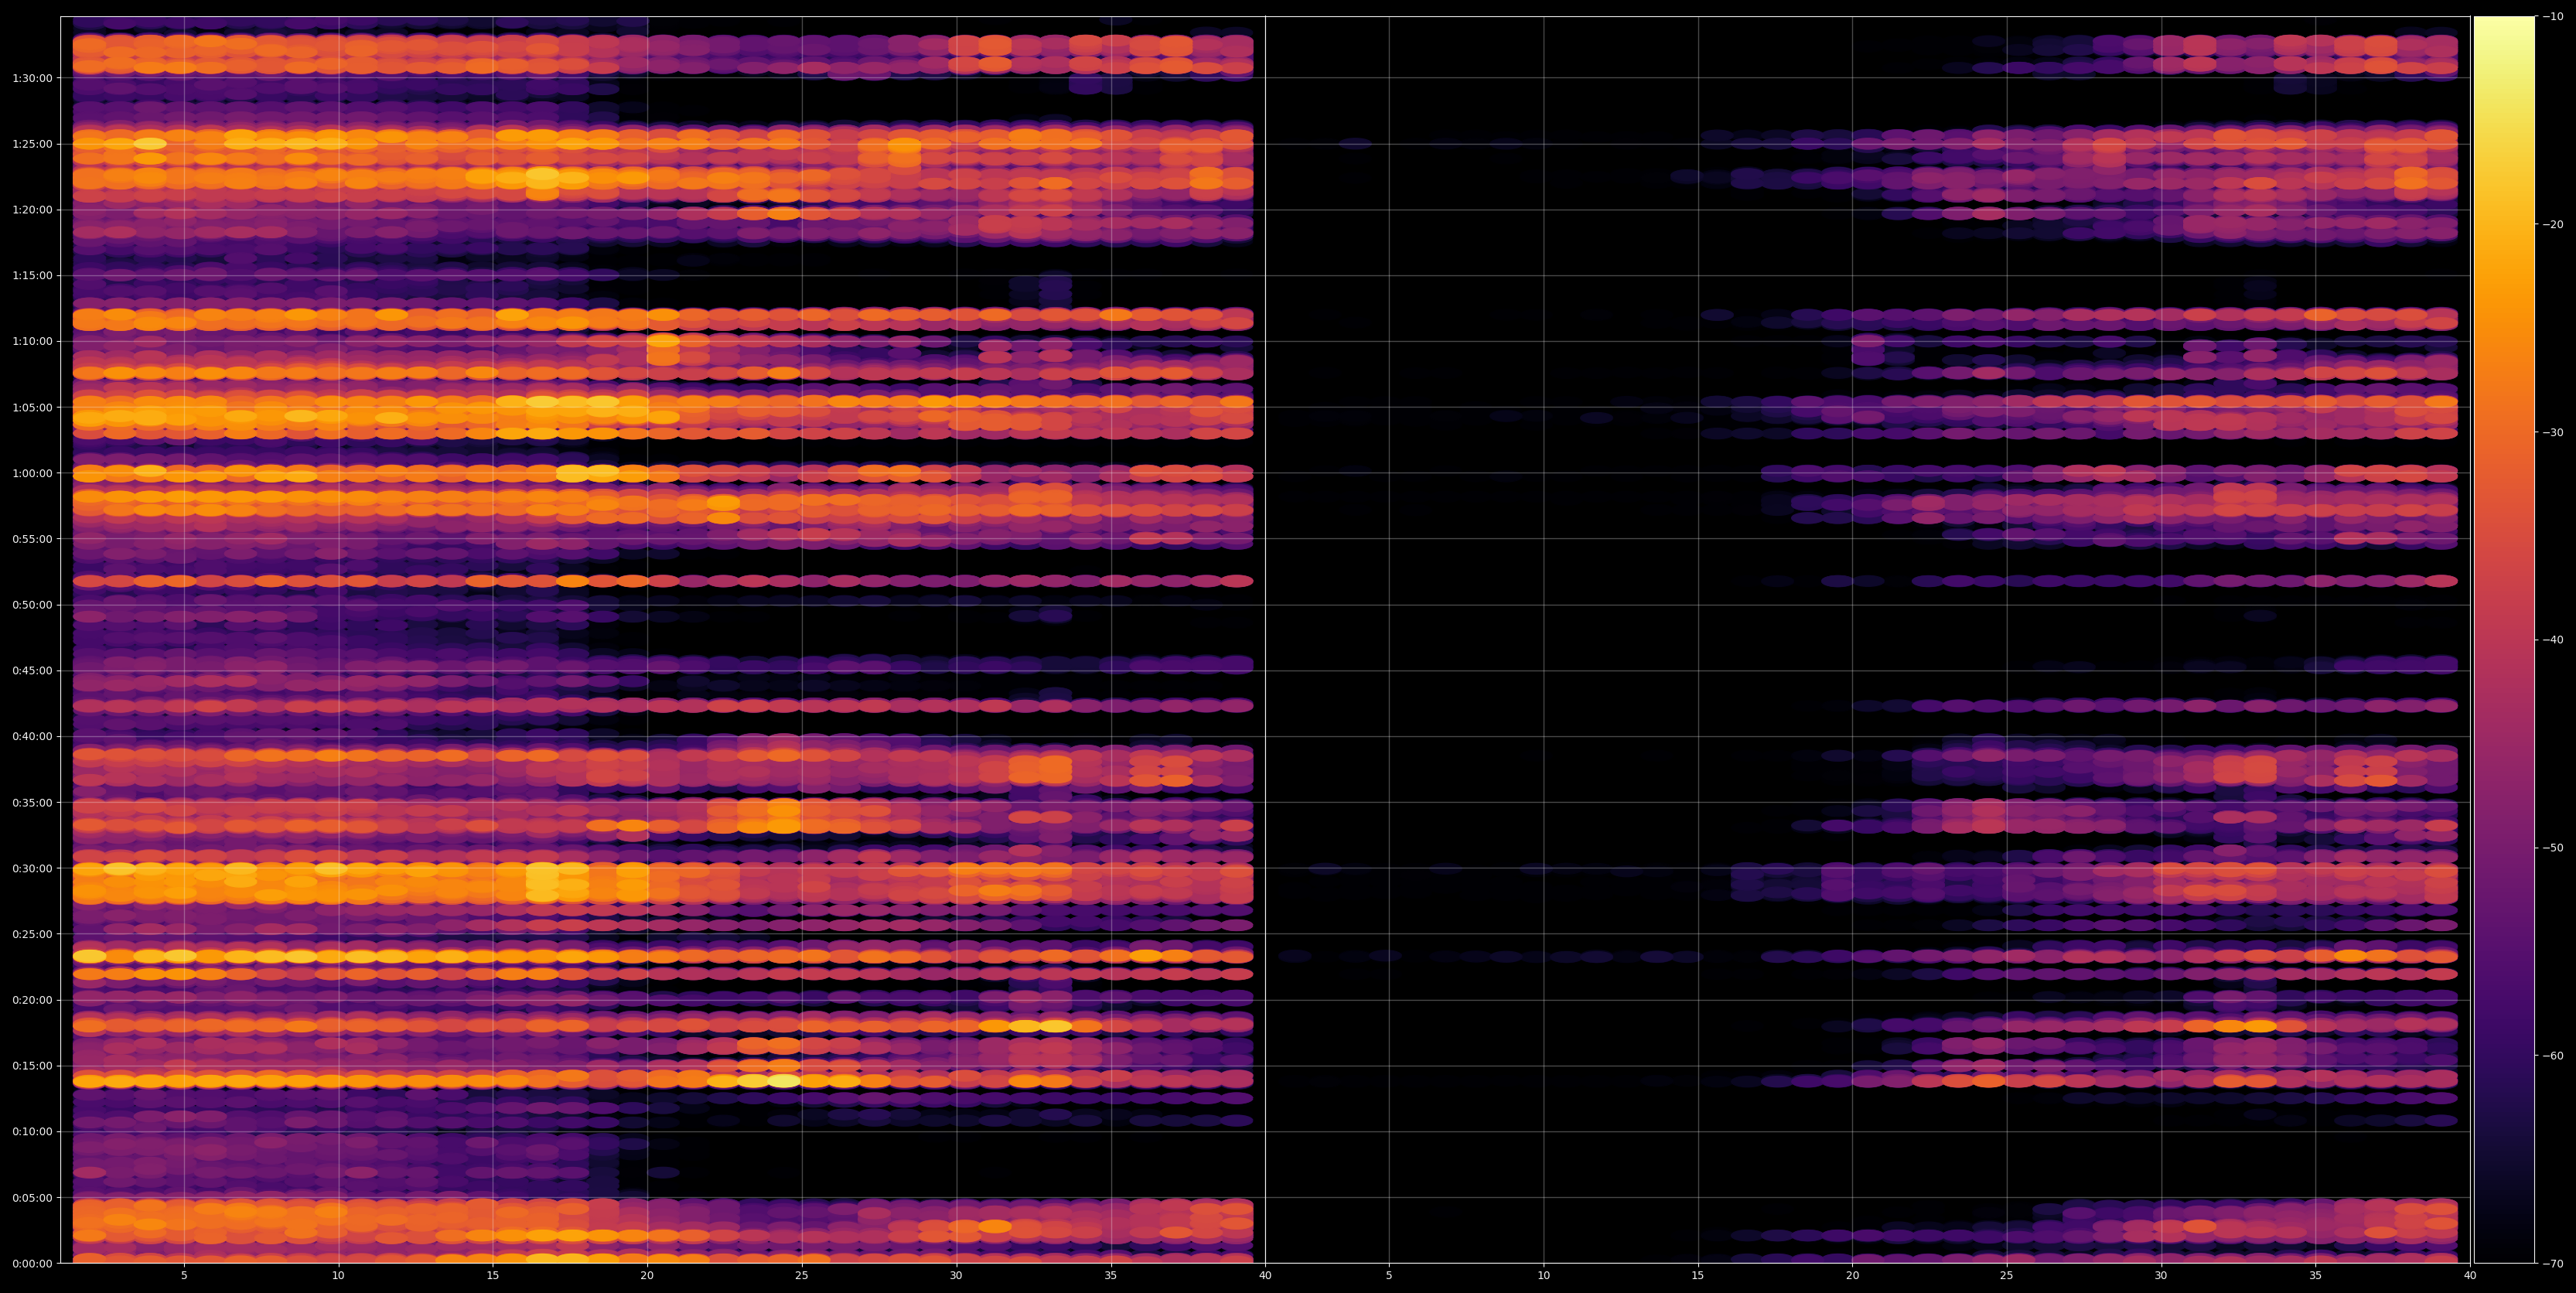The width and height of the screenshot is (2576, 1293).
Task: Pick the "−40" colorbar tick label
Action: [2553, 640]
